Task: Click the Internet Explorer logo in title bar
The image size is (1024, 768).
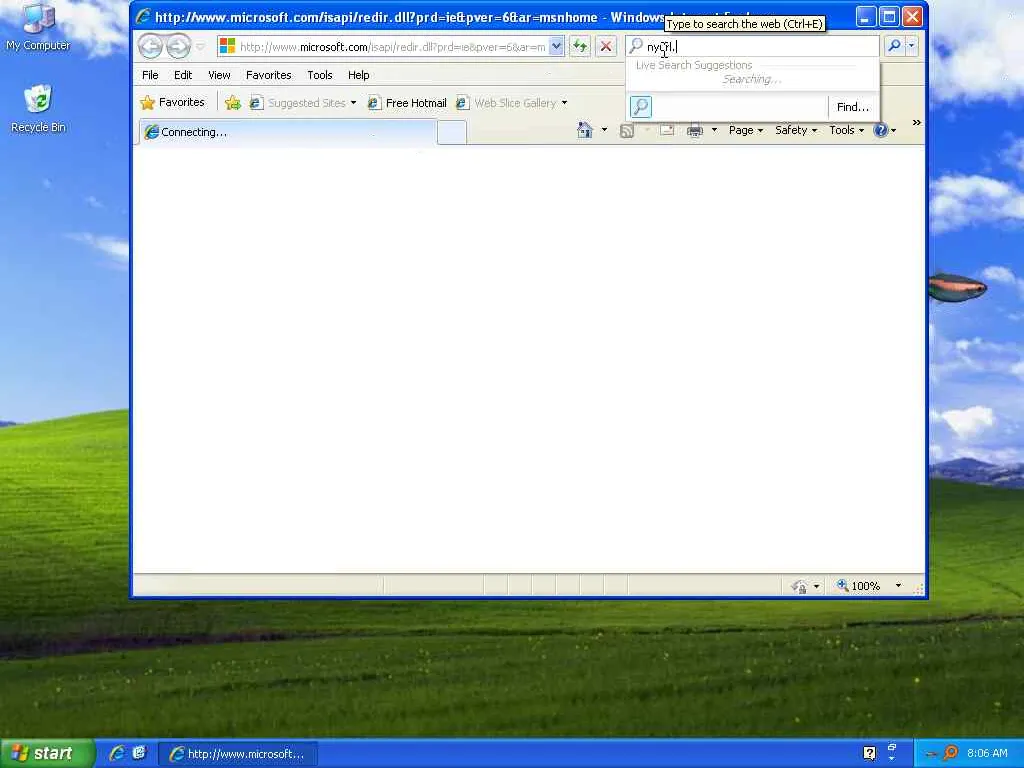Action: pyautogui.click(x=143, y=17)
